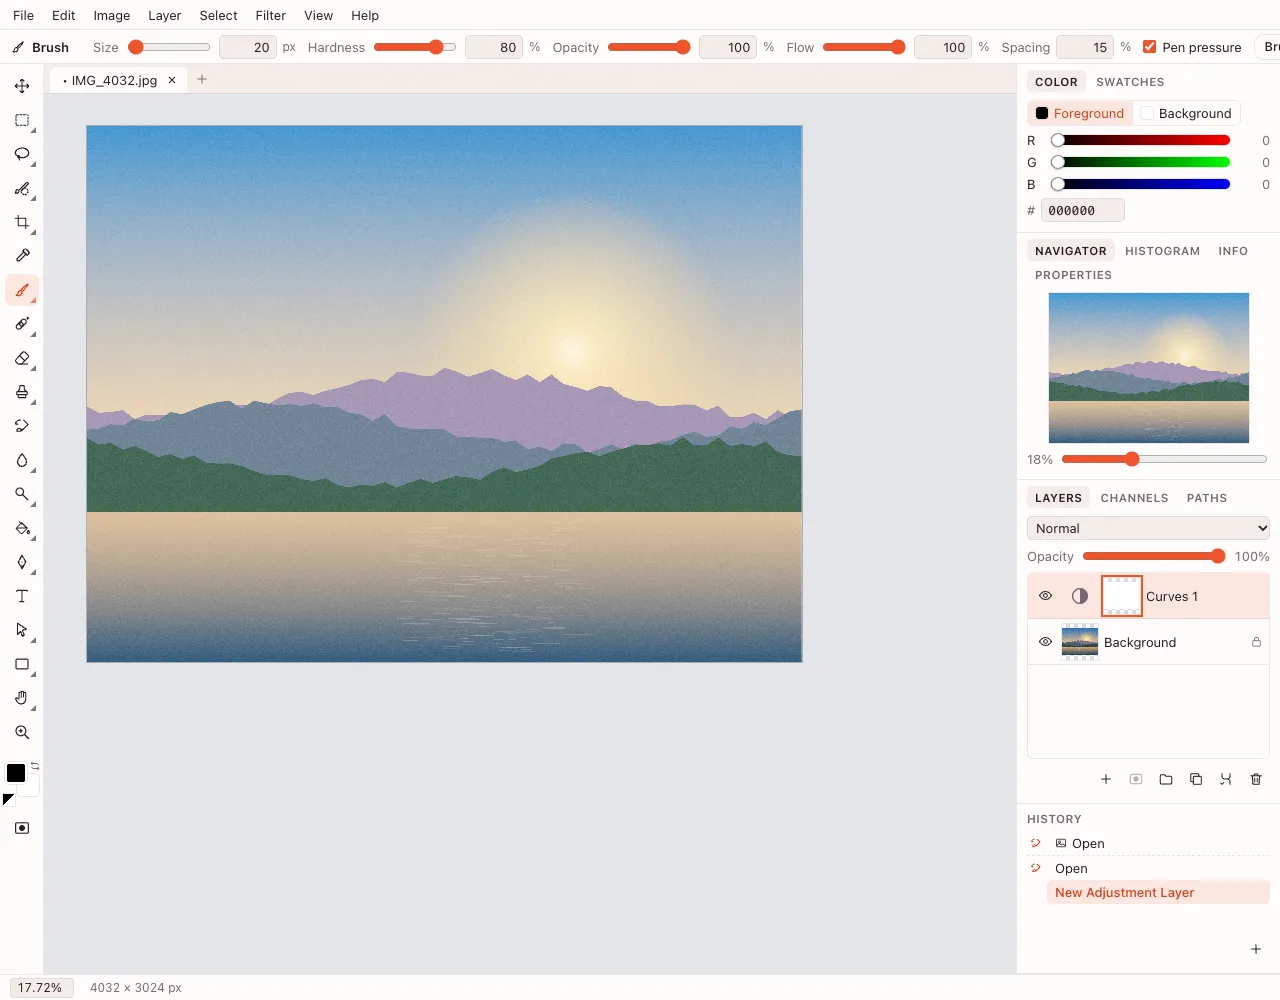The height and width of the screenshot is (1000, 1280).
Task: Select the Healing Brush tool
Action: (22, 324)
